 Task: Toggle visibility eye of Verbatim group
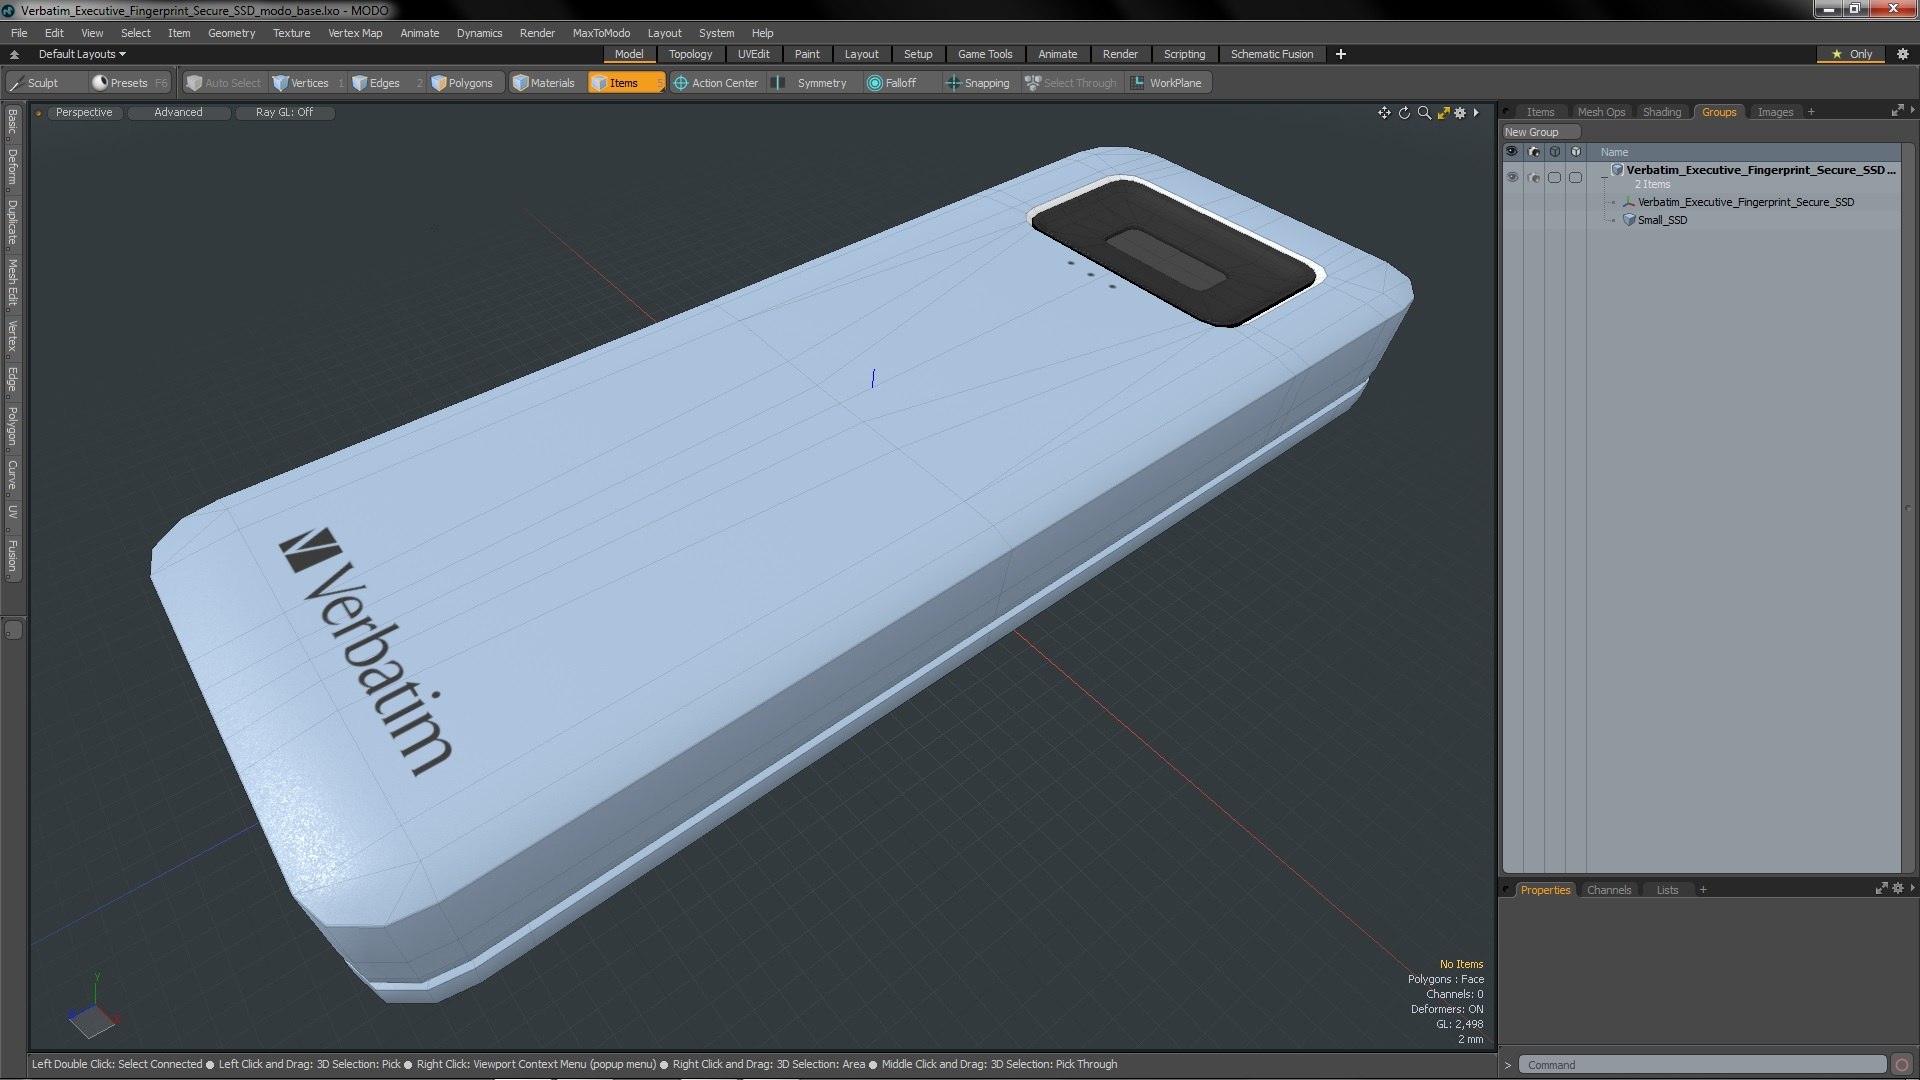[x=1512, y=177]
